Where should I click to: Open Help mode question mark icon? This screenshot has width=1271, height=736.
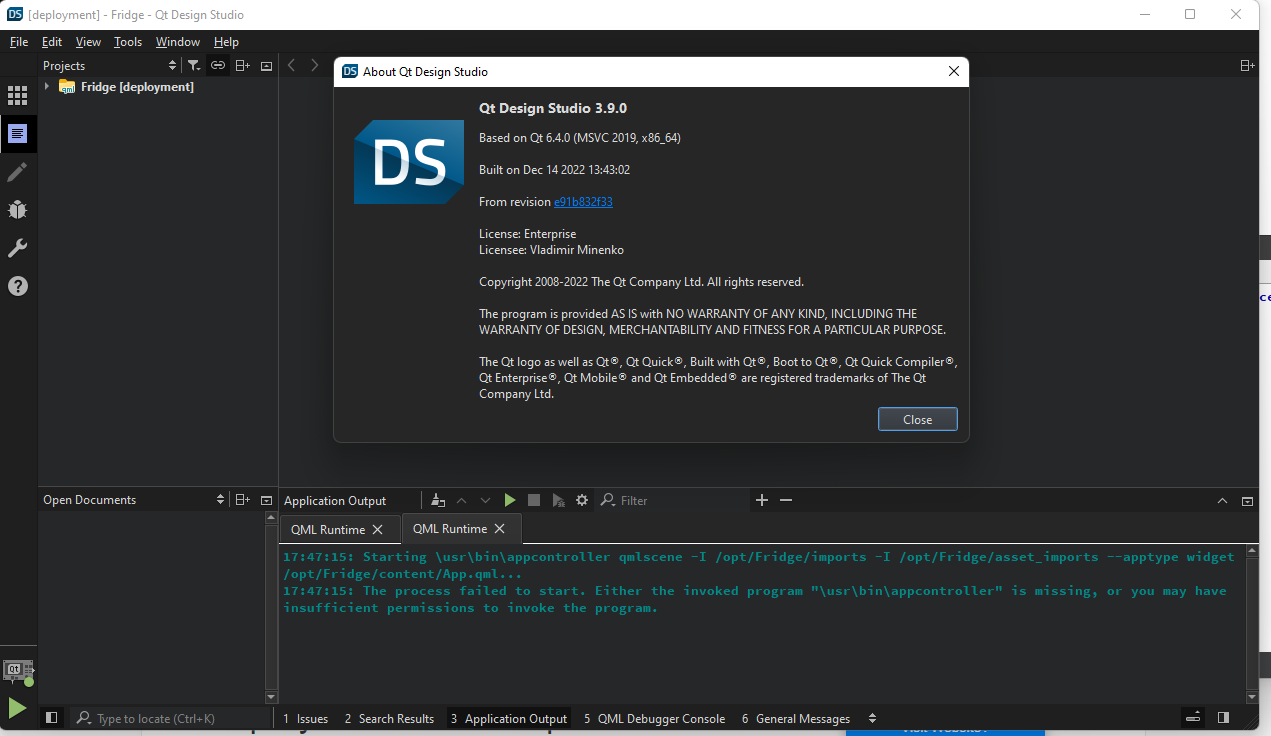(x=17, y=286)
